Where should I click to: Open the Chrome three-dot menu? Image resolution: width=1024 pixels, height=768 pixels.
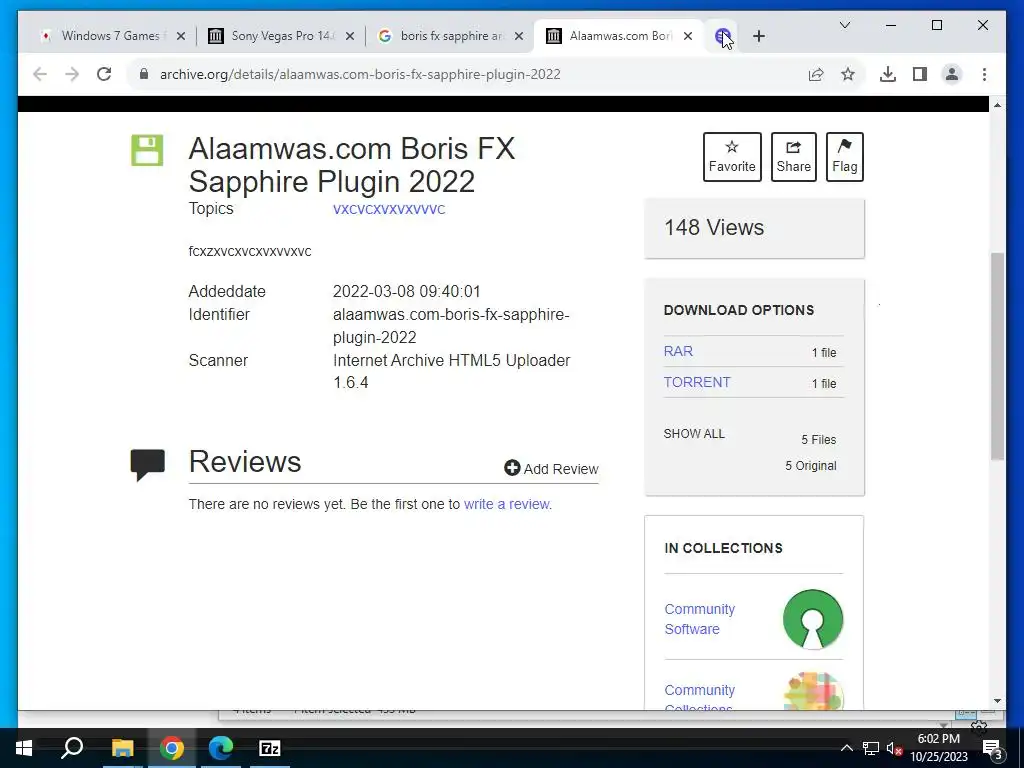pyautogui.click(x=984, y=74)
